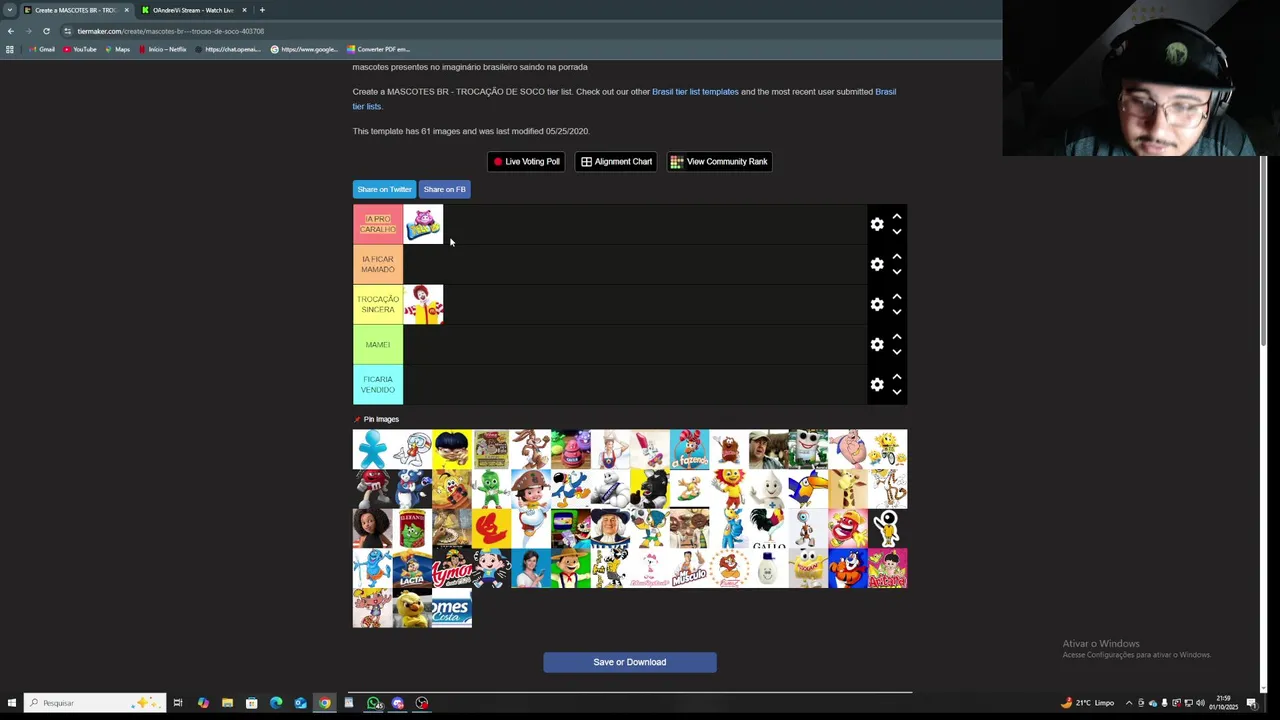Open a new browser tab

click(262, 10)
